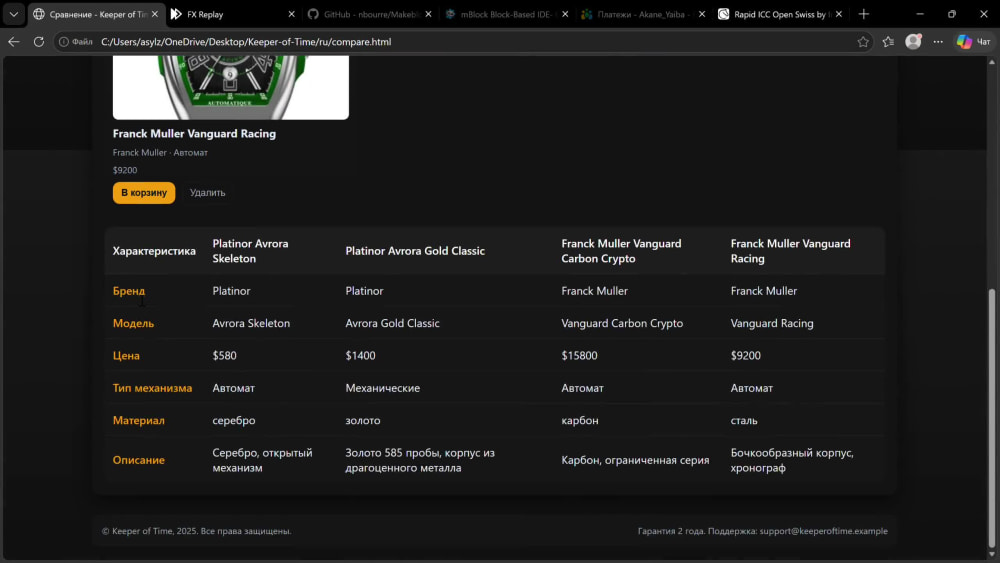Viewport: 1000px width, 563px height.
Task: Close the GitHub tab
Action: pos(428,14)
